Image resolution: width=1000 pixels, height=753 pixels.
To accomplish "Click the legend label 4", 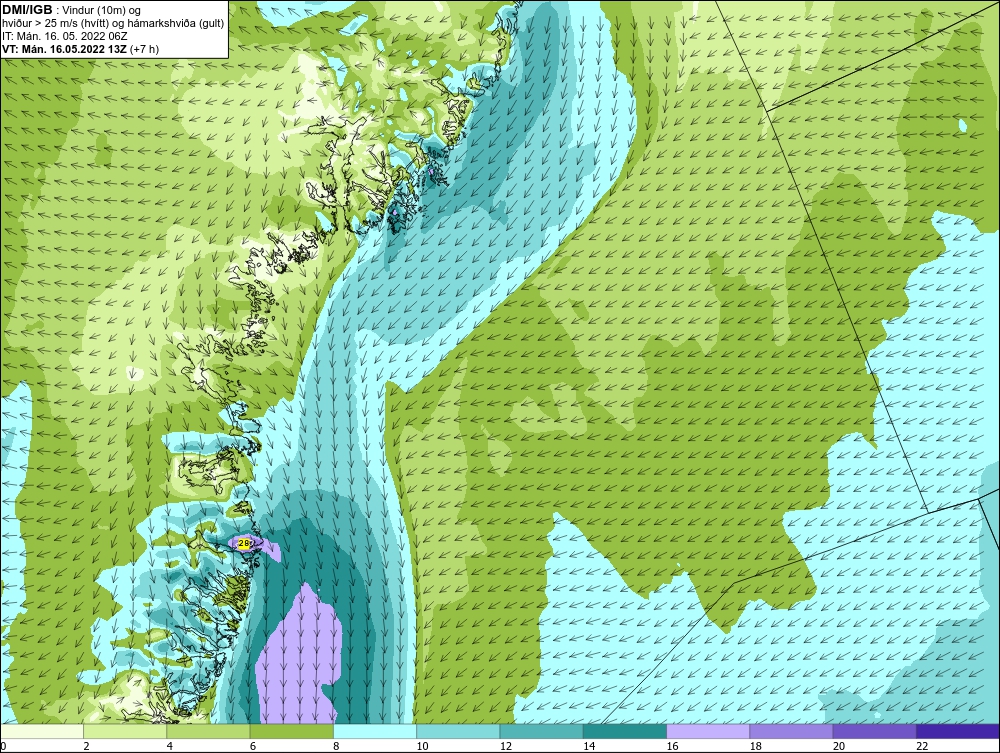I will point(170,747).
